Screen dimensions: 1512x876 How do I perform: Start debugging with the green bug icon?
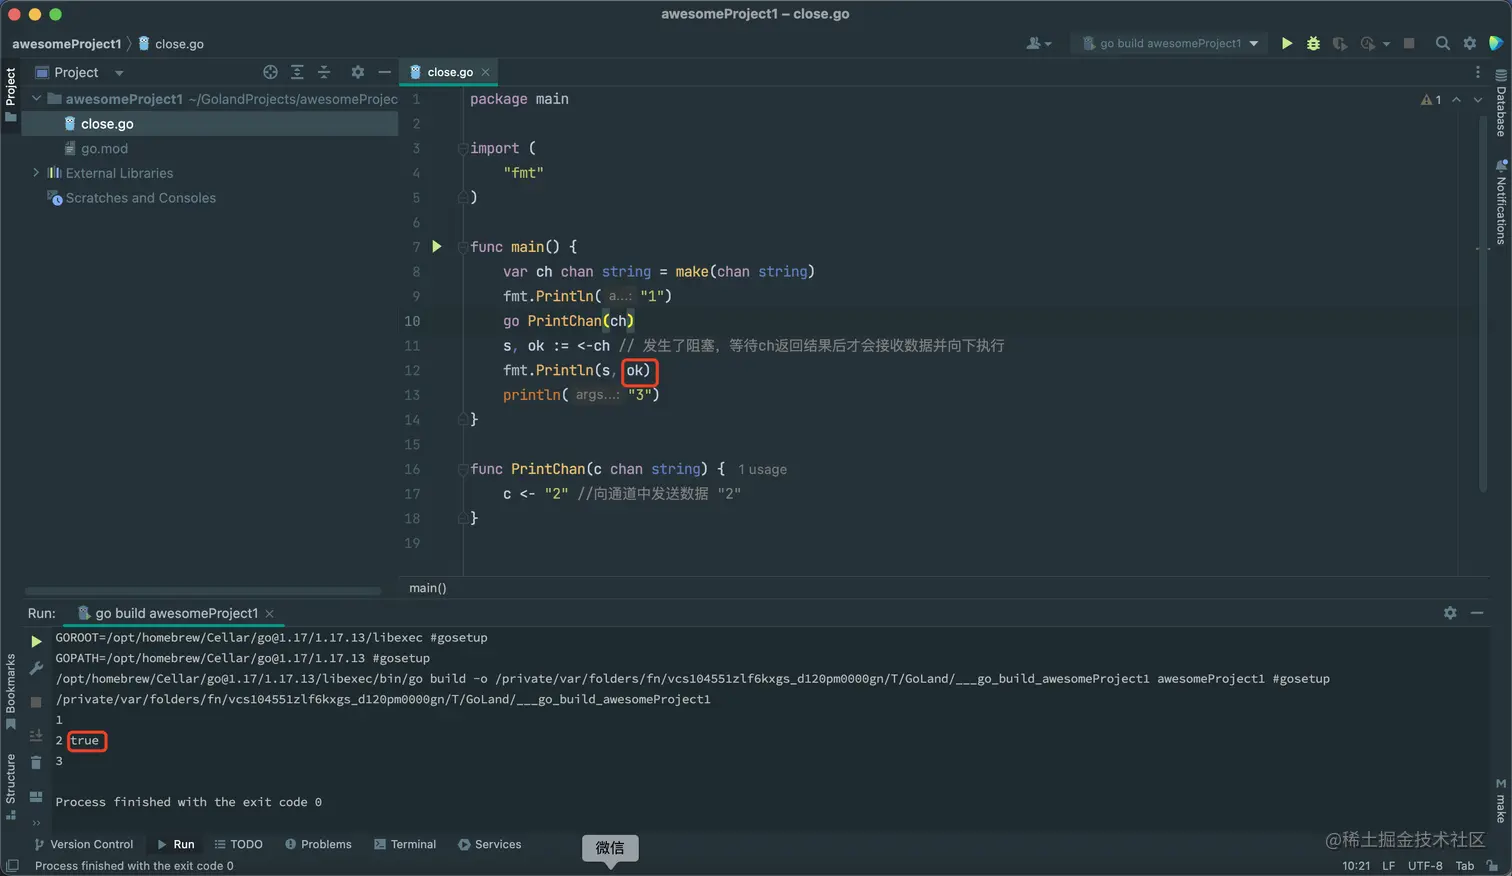coord(1313,43)
